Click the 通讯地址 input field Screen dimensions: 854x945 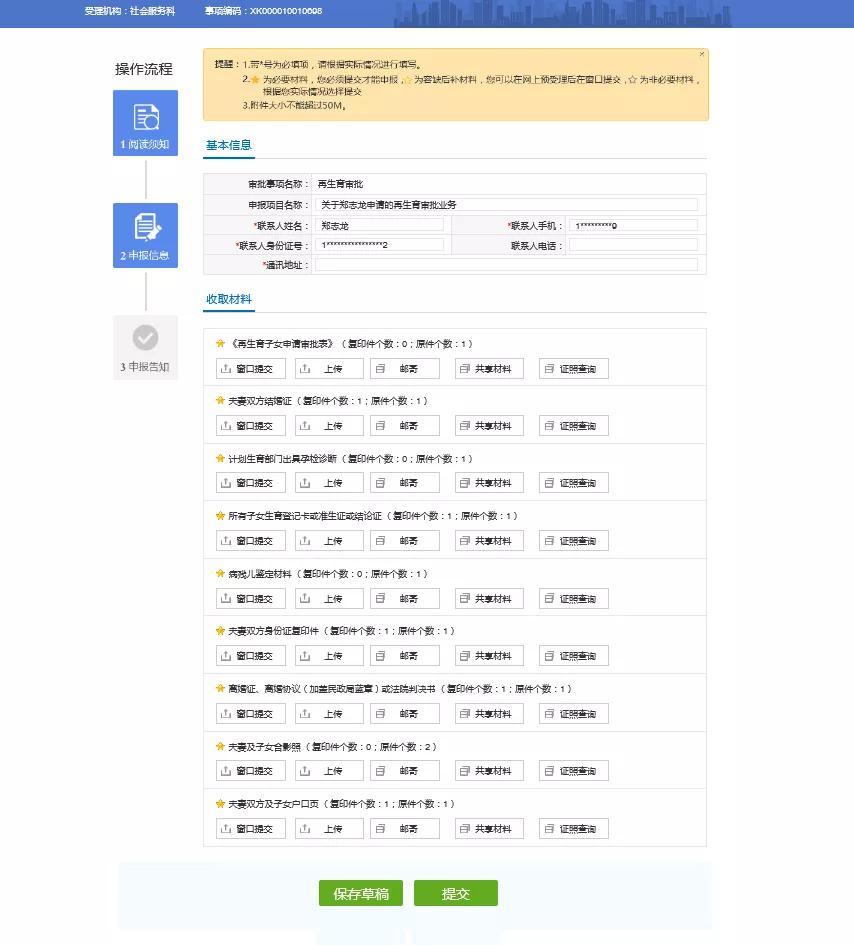506,265
